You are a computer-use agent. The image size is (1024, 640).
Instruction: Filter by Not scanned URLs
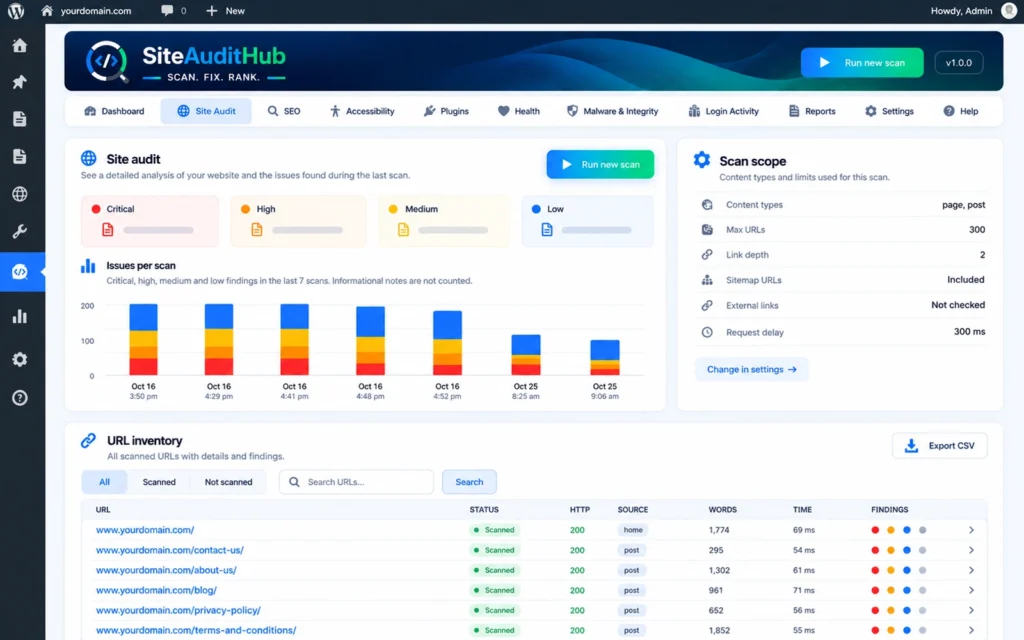pyautogui.click(x=228, y=482)
